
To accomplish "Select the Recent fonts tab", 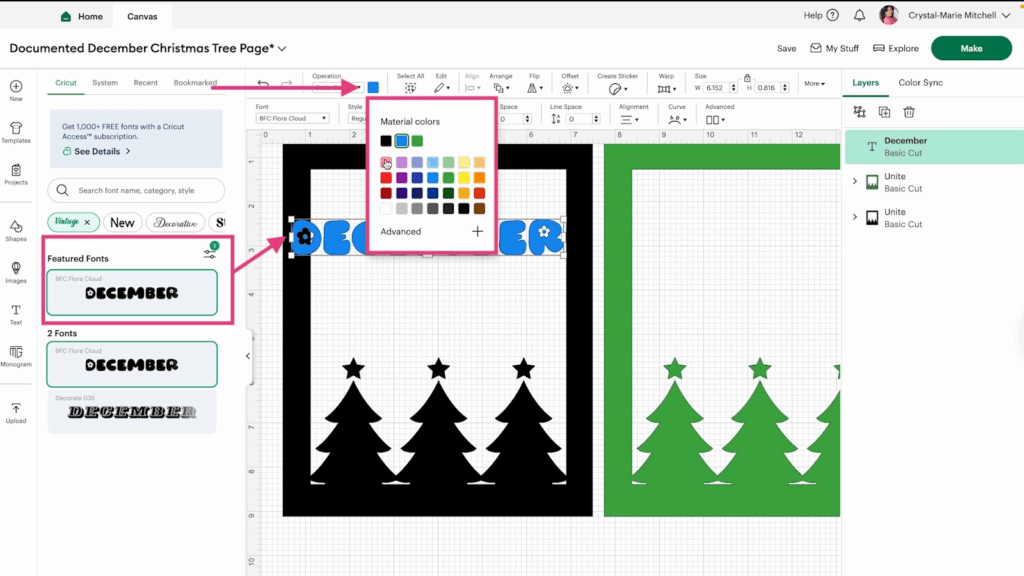I will (x=145, y=83).
